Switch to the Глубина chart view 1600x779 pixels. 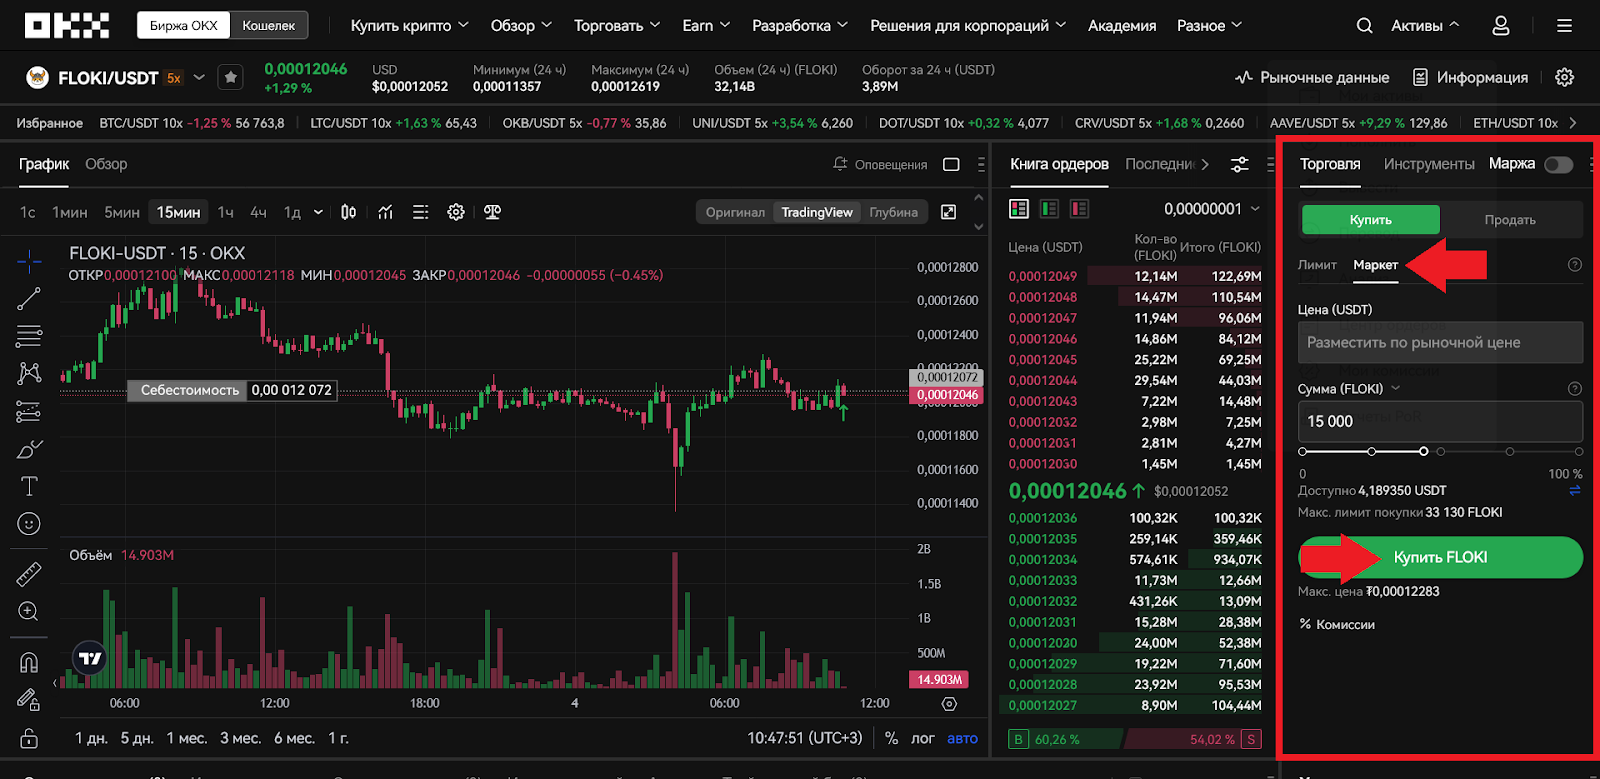pos(893,212)
